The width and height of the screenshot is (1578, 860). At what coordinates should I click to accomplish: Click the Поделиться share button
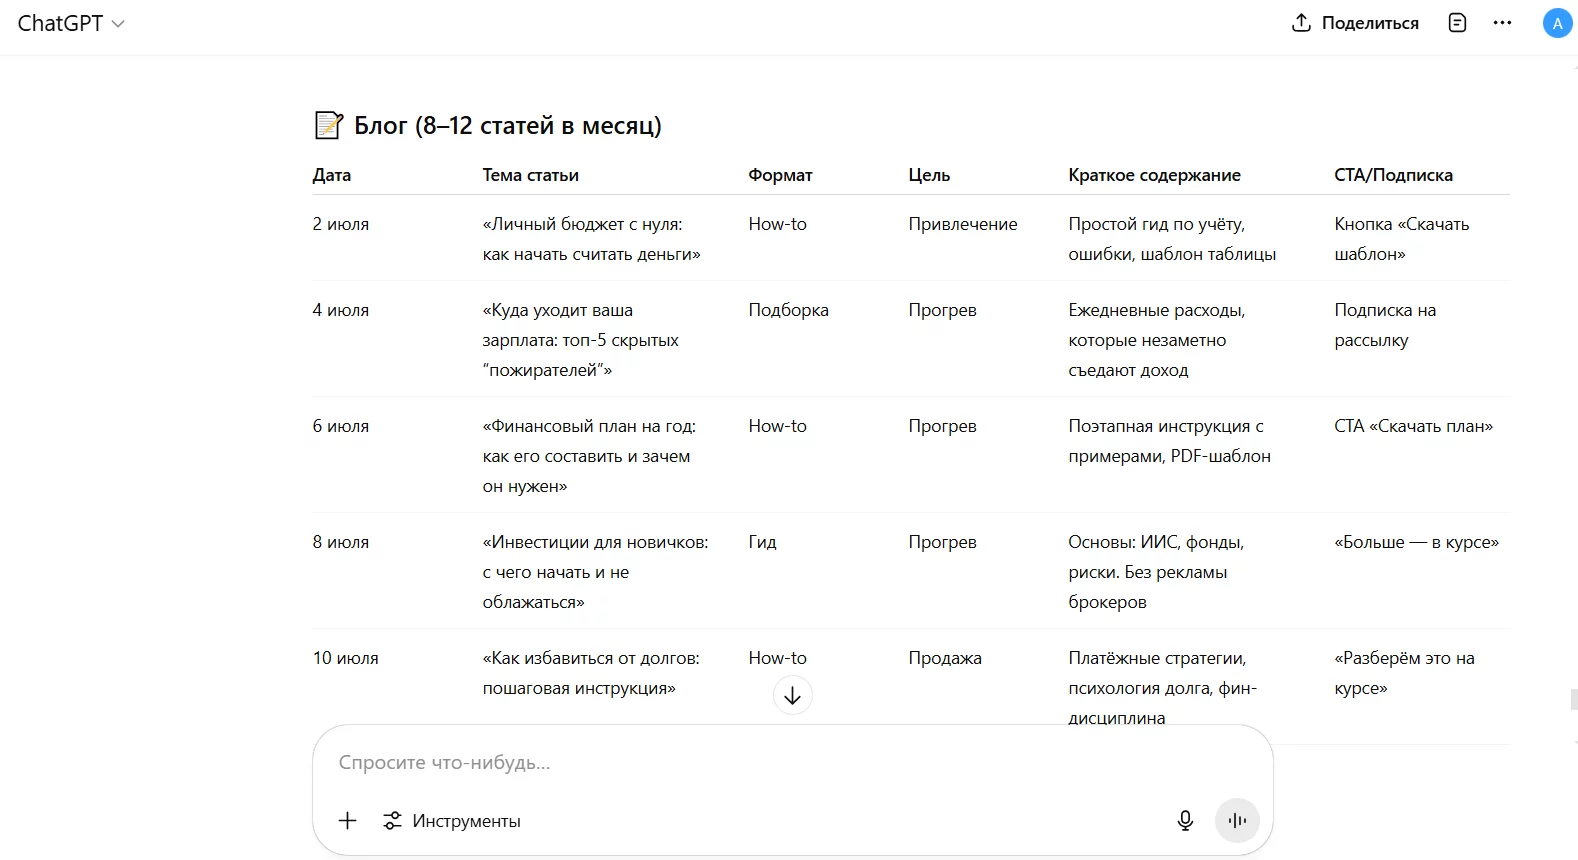(1355, 23)
